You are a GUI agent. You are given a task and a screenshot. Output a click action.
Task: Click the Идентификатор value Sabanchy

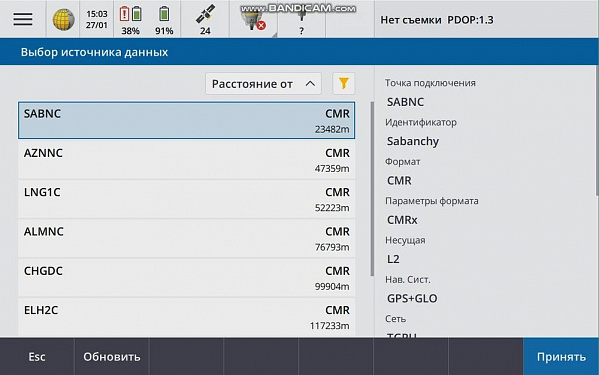(413, 141)
